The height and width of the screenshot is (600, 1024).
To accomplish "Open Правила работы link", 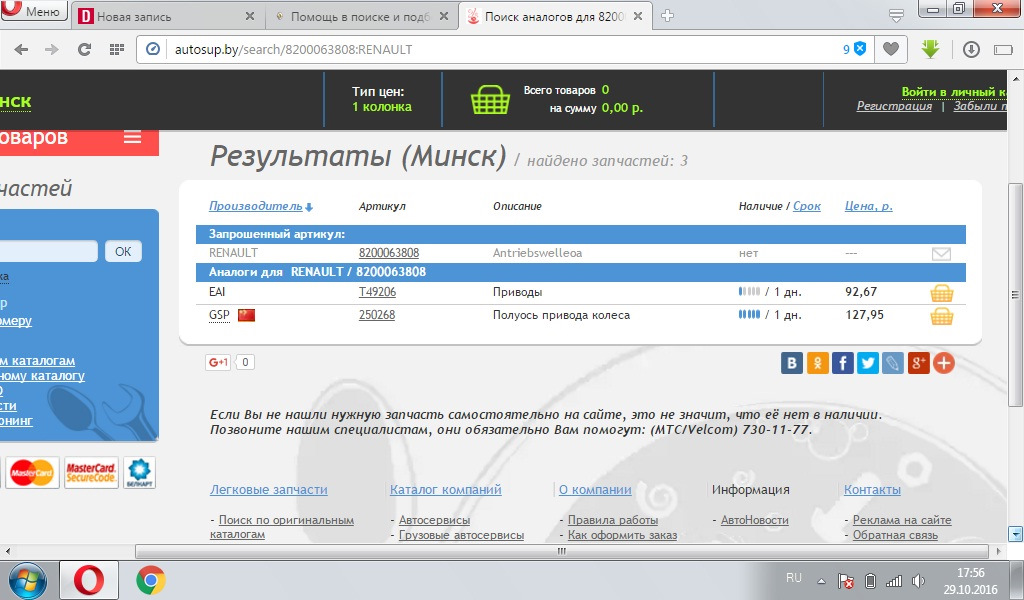I will (x=613, y=520).
